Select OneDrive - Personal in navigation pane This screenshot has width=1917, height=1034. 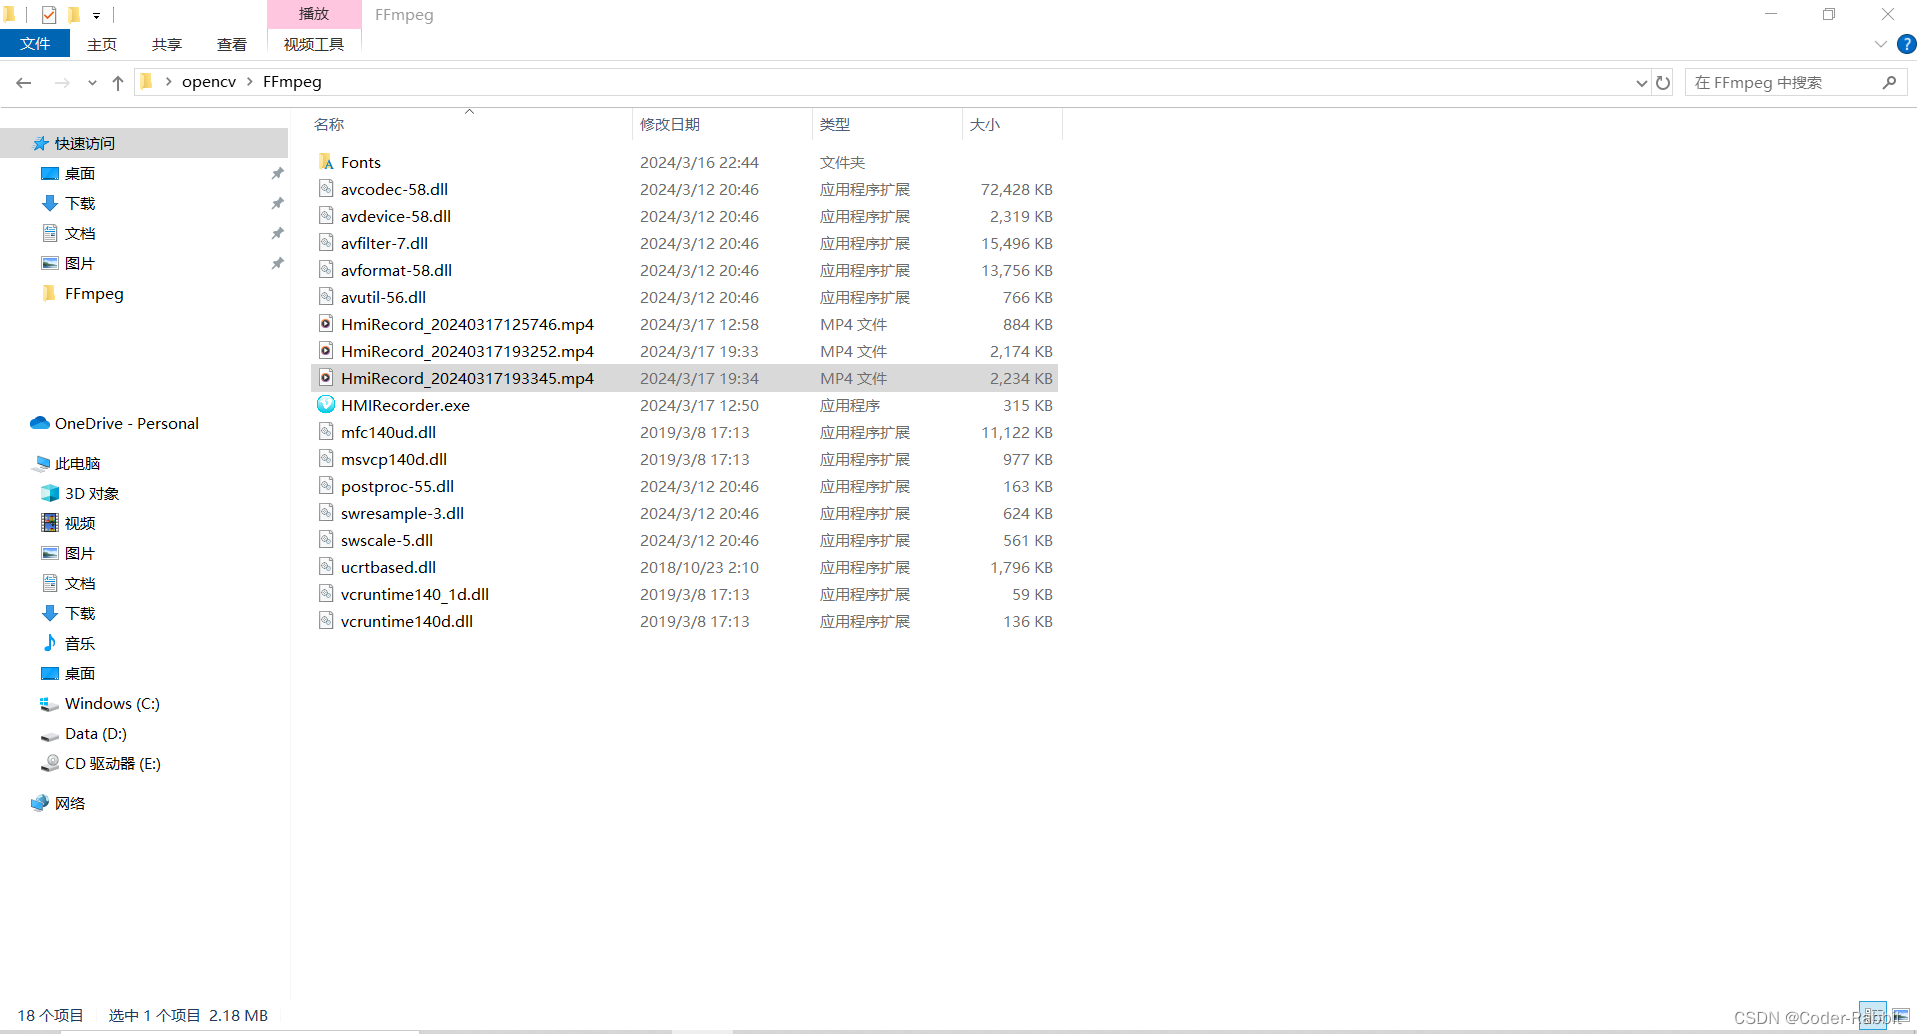[x=127, y=424]
